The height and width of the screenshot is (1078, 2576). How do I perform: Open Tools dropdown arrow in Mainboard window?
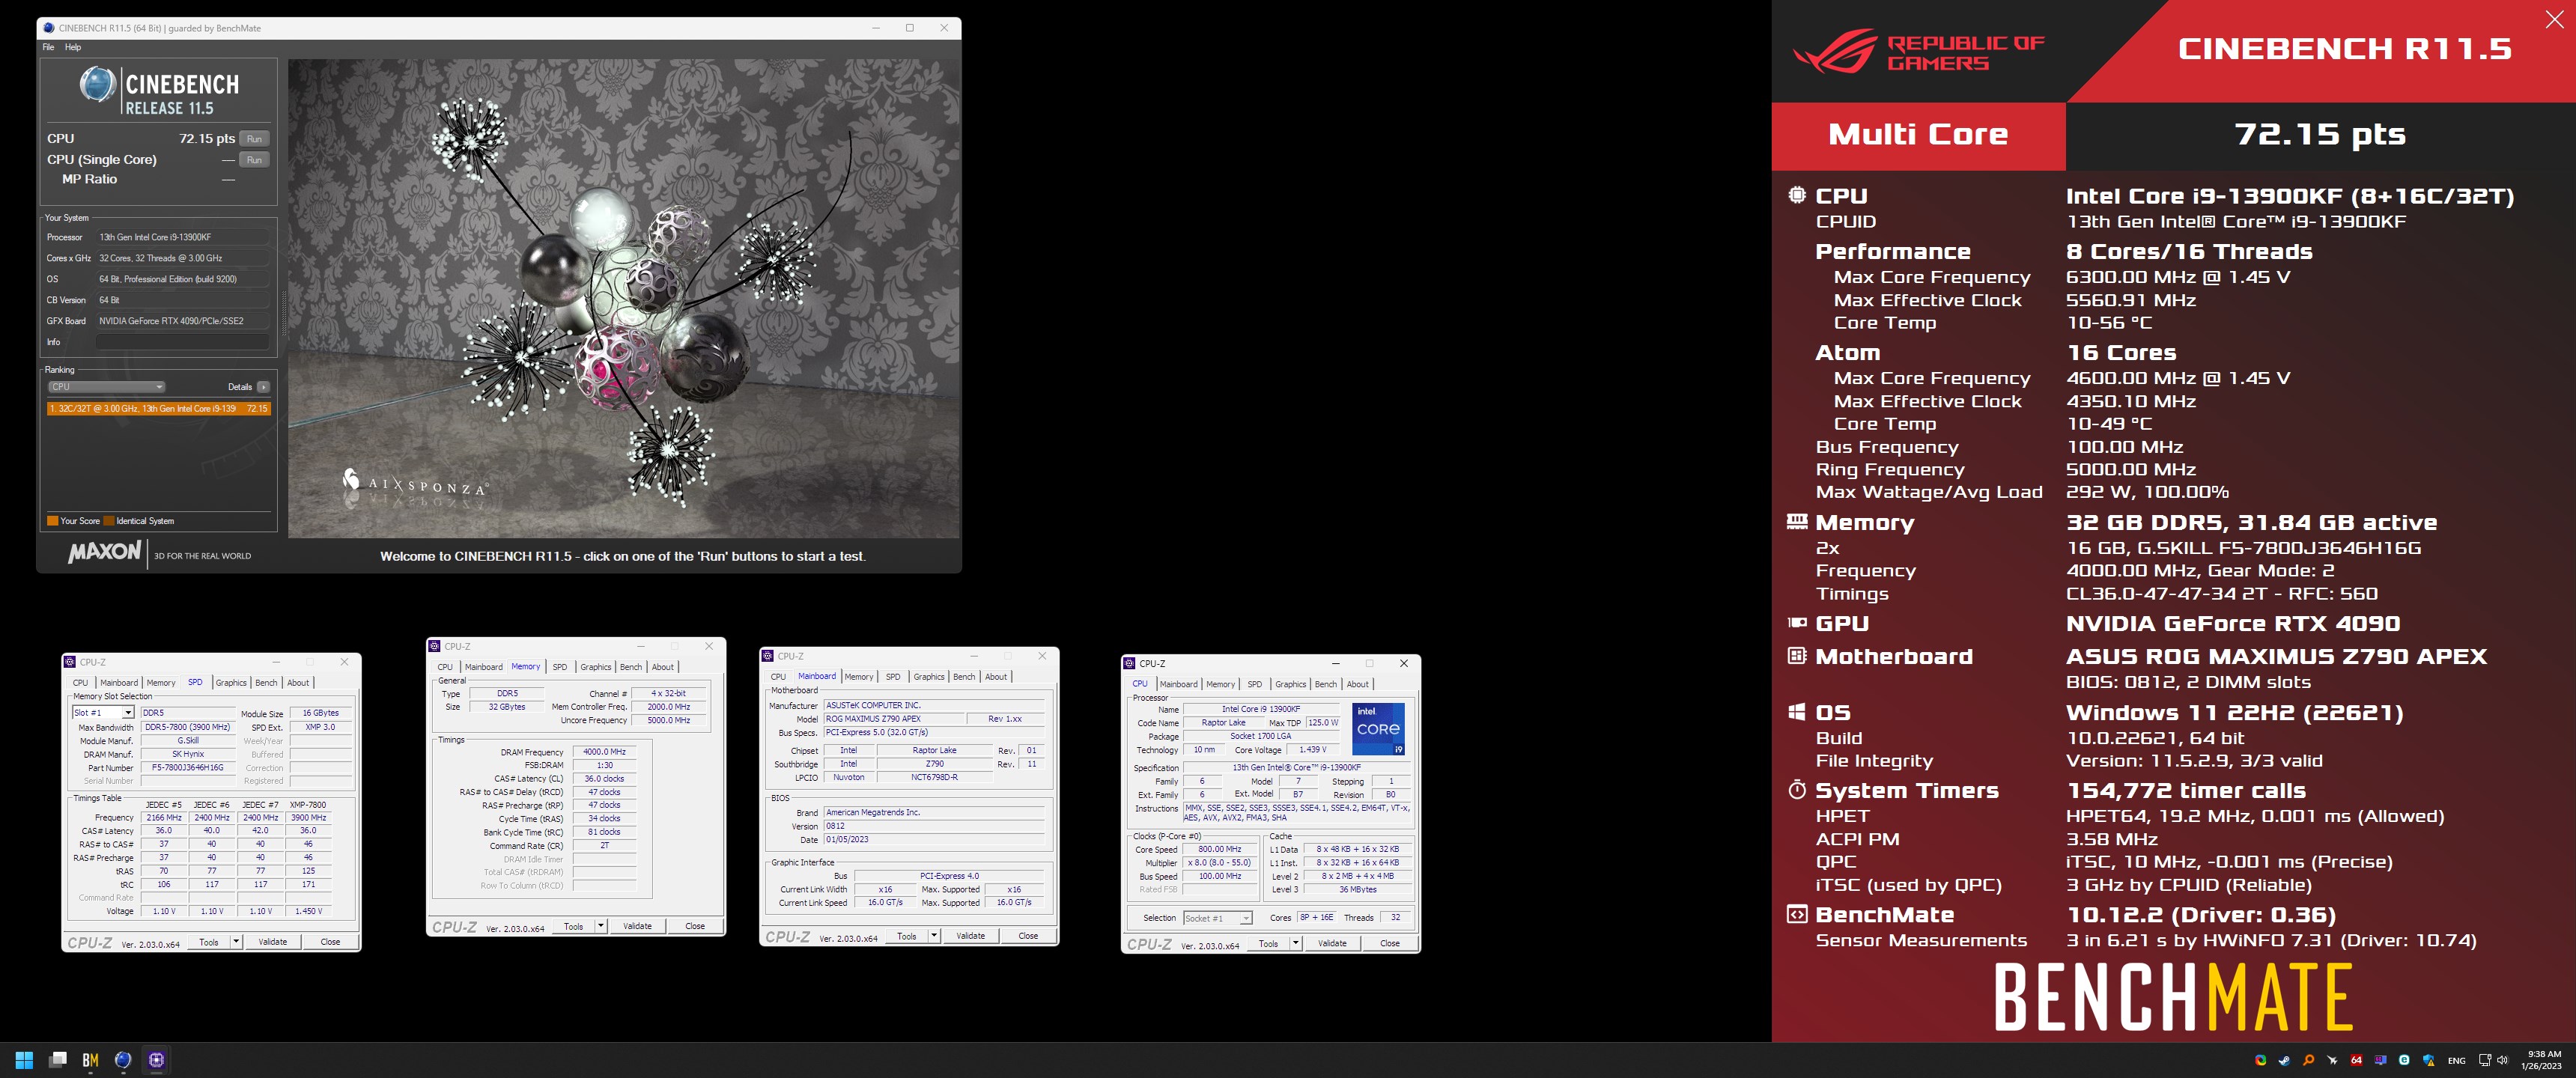(x=934, y=936)
